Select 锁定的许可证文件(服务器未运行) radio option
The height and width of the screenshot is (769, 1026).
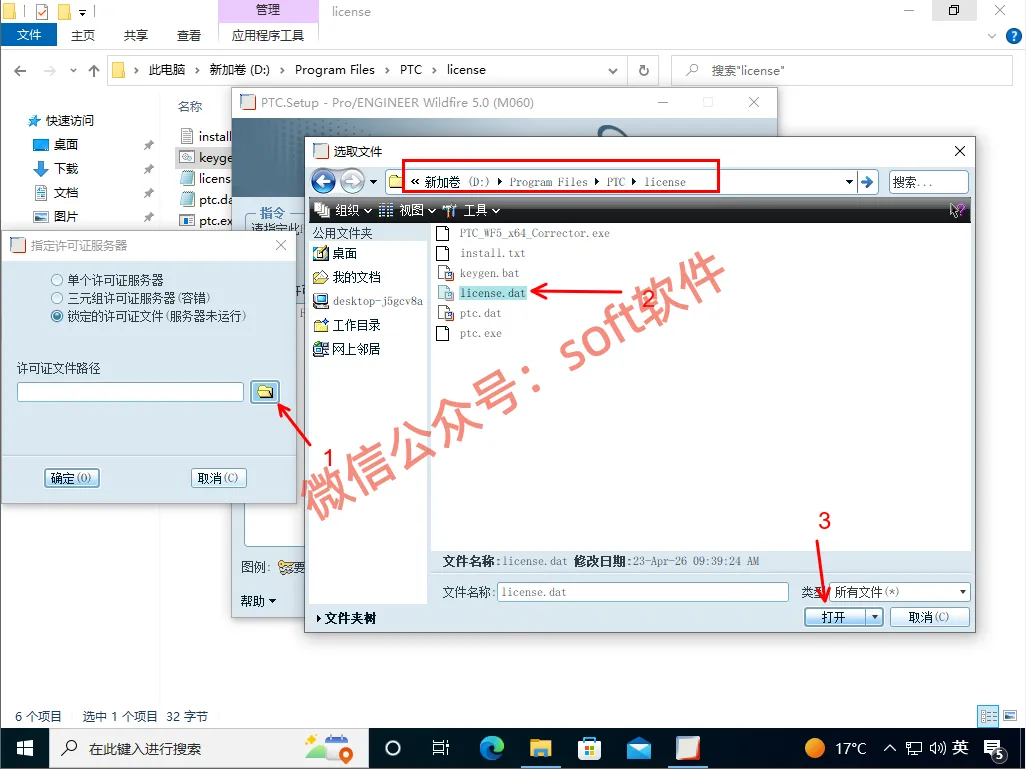point(148,316)
